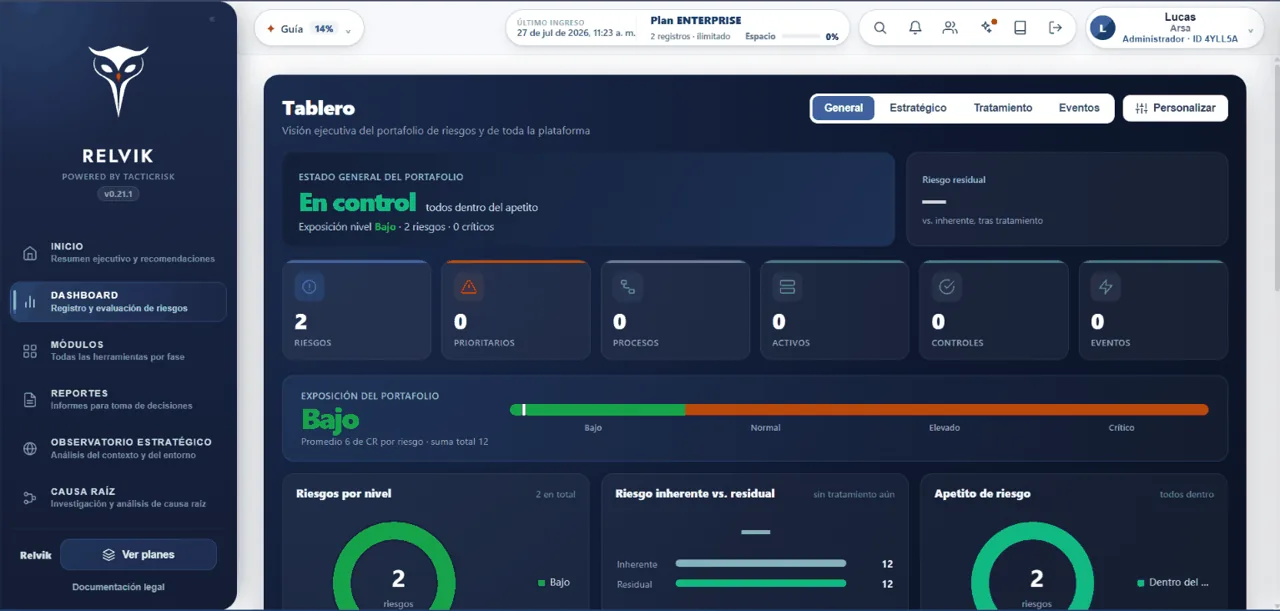Viewport: 1280px width, 611px height.
Task: Switch to the General tab
Action: click(x=843, y=108)
